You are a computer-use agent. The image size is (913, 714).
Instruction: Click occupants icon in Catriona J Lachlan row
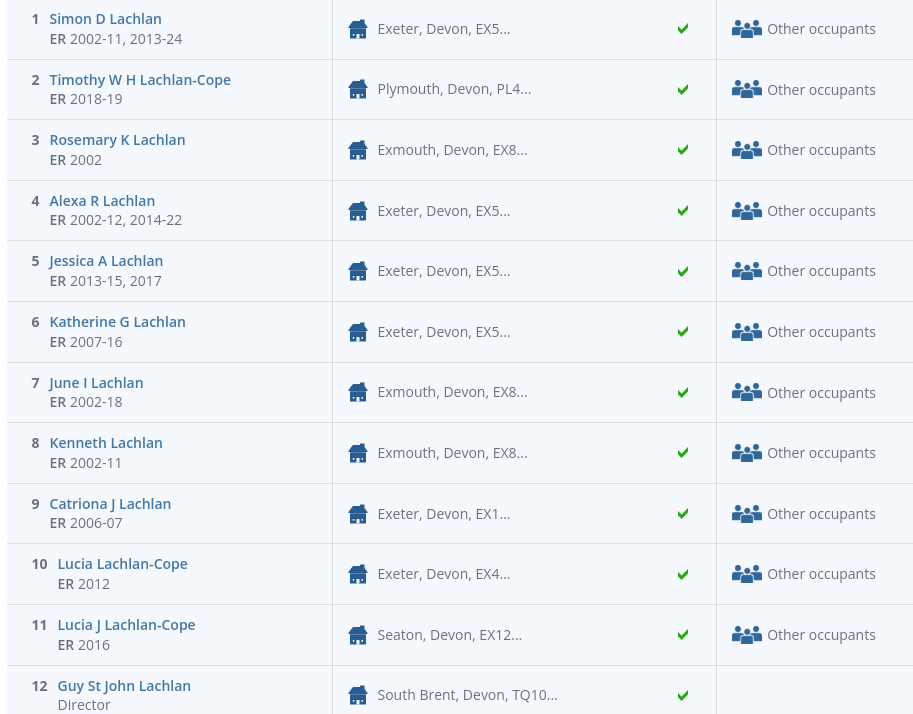(746, 514)
